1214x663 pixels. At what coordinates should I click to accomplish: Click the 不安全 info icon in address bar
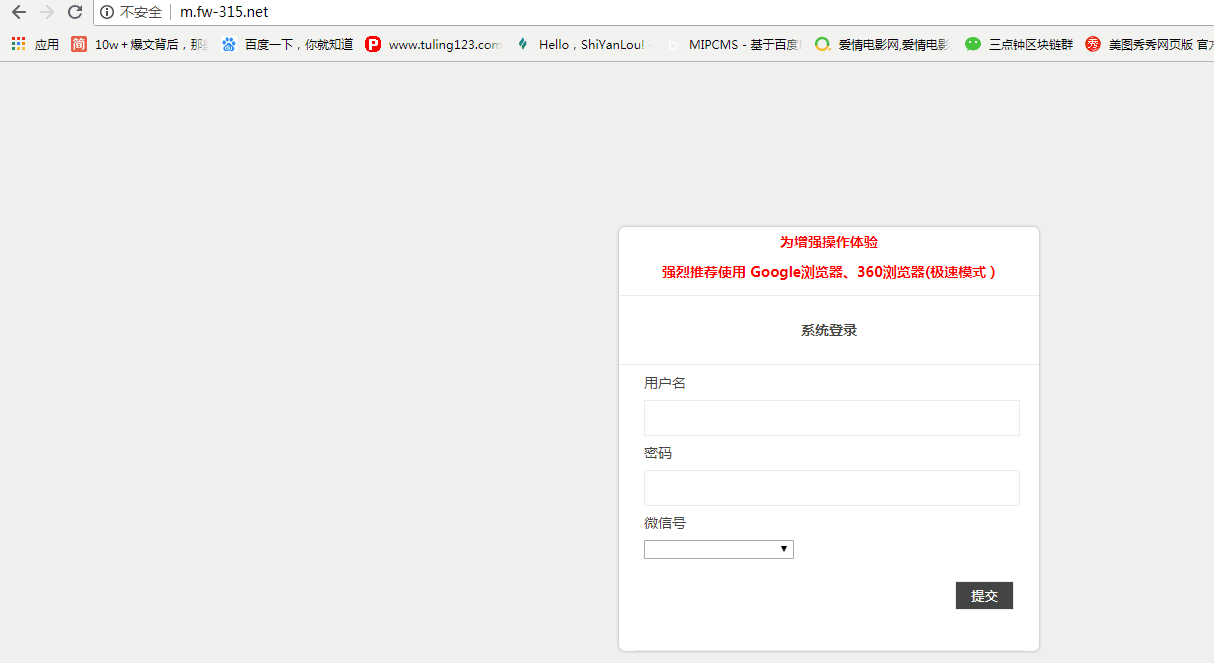[106, 13]
